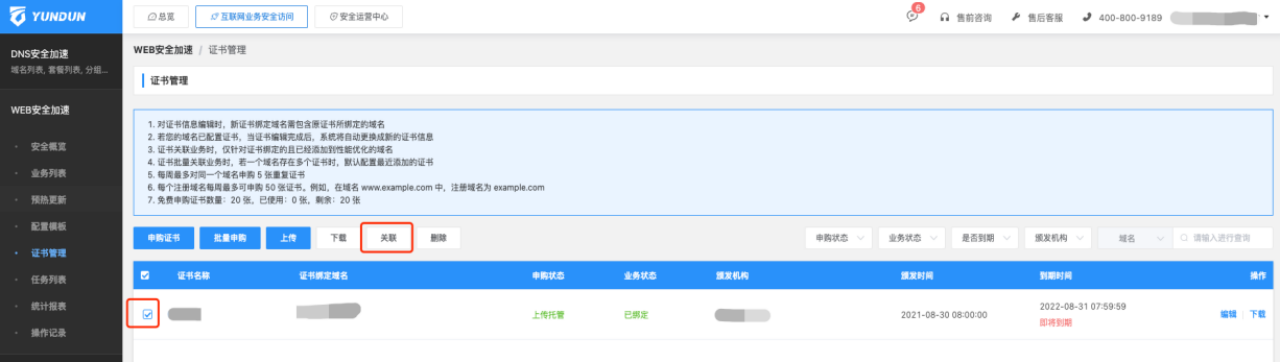
Task: Click 编辑 link in certificate row
Action: (x=1228, y=315)
